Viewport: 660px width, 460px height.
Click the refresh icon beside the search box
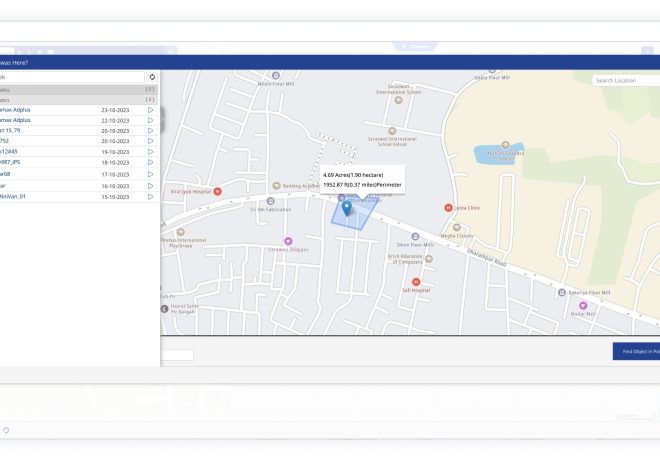pos(152,77)
